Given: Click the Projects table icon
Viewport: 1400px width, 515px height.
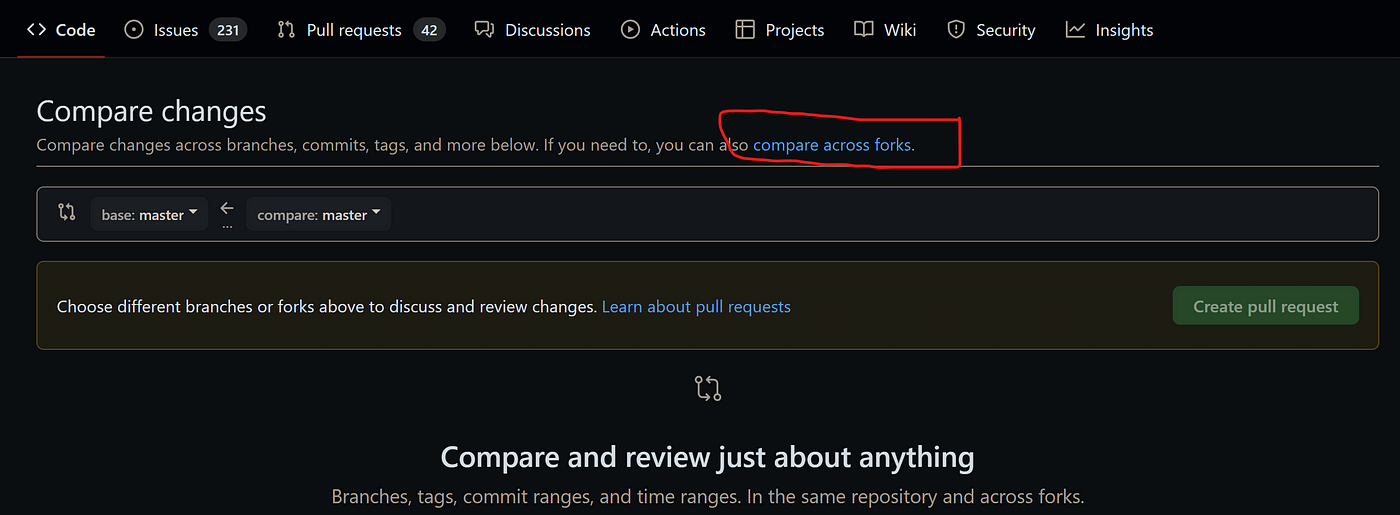Looking at the screenshot, I should coord(745,30).
